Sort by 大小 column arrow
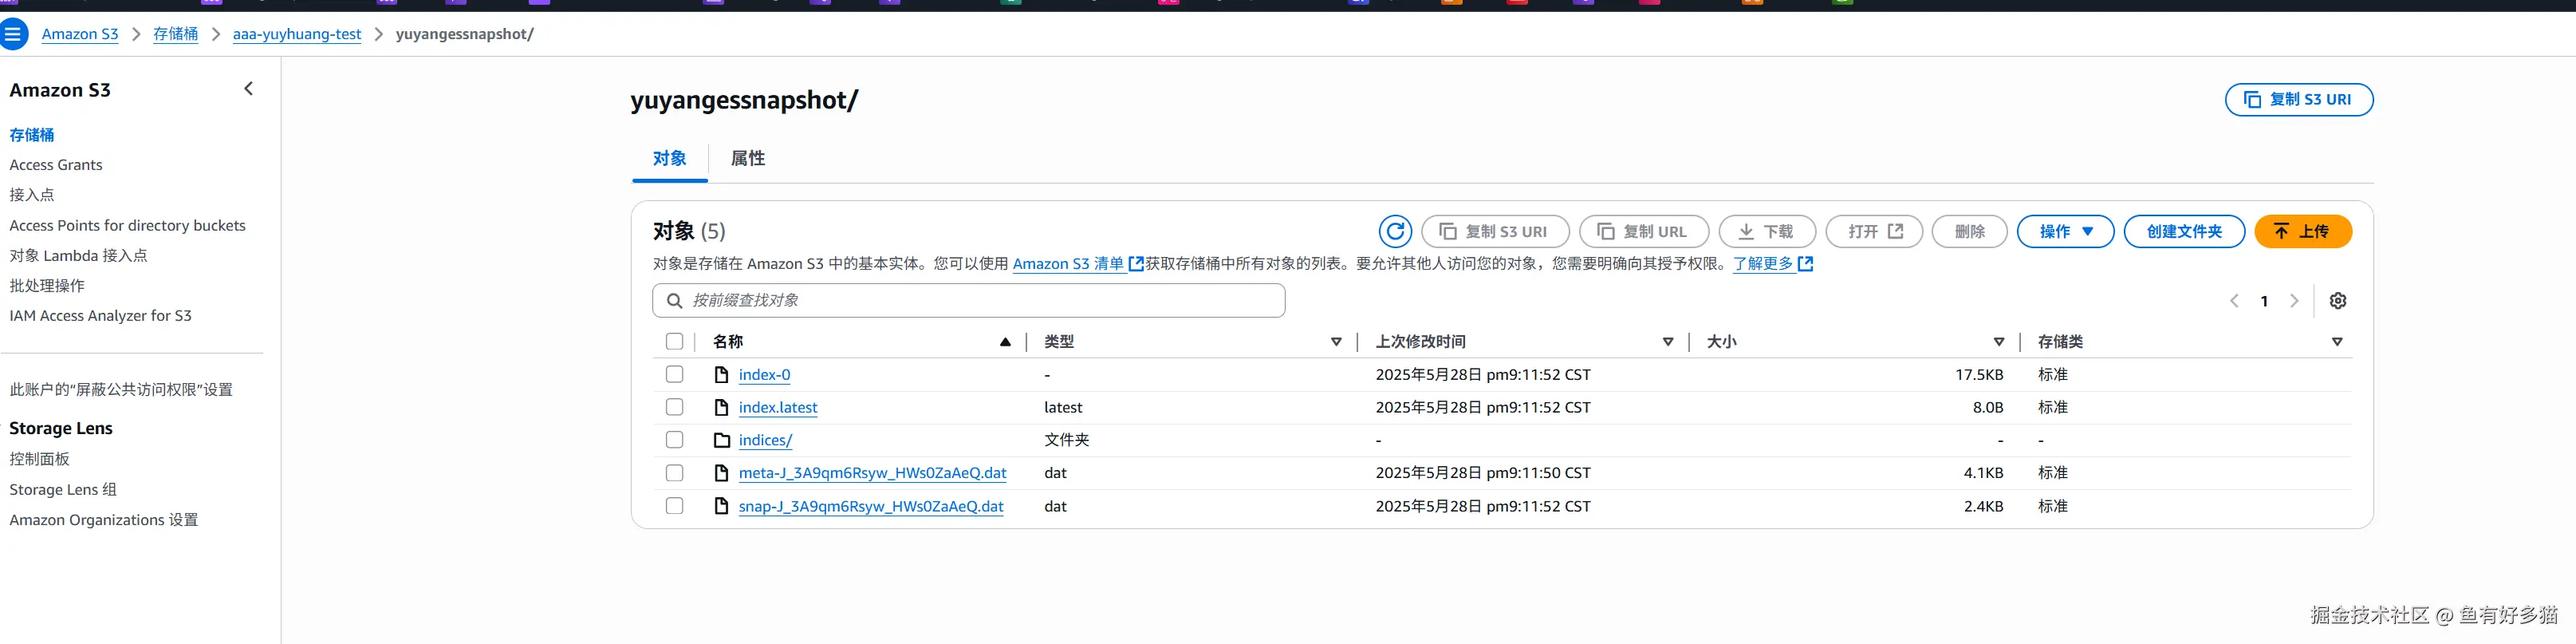This screenshot has width=2576, height=644. pos(1999,342)
